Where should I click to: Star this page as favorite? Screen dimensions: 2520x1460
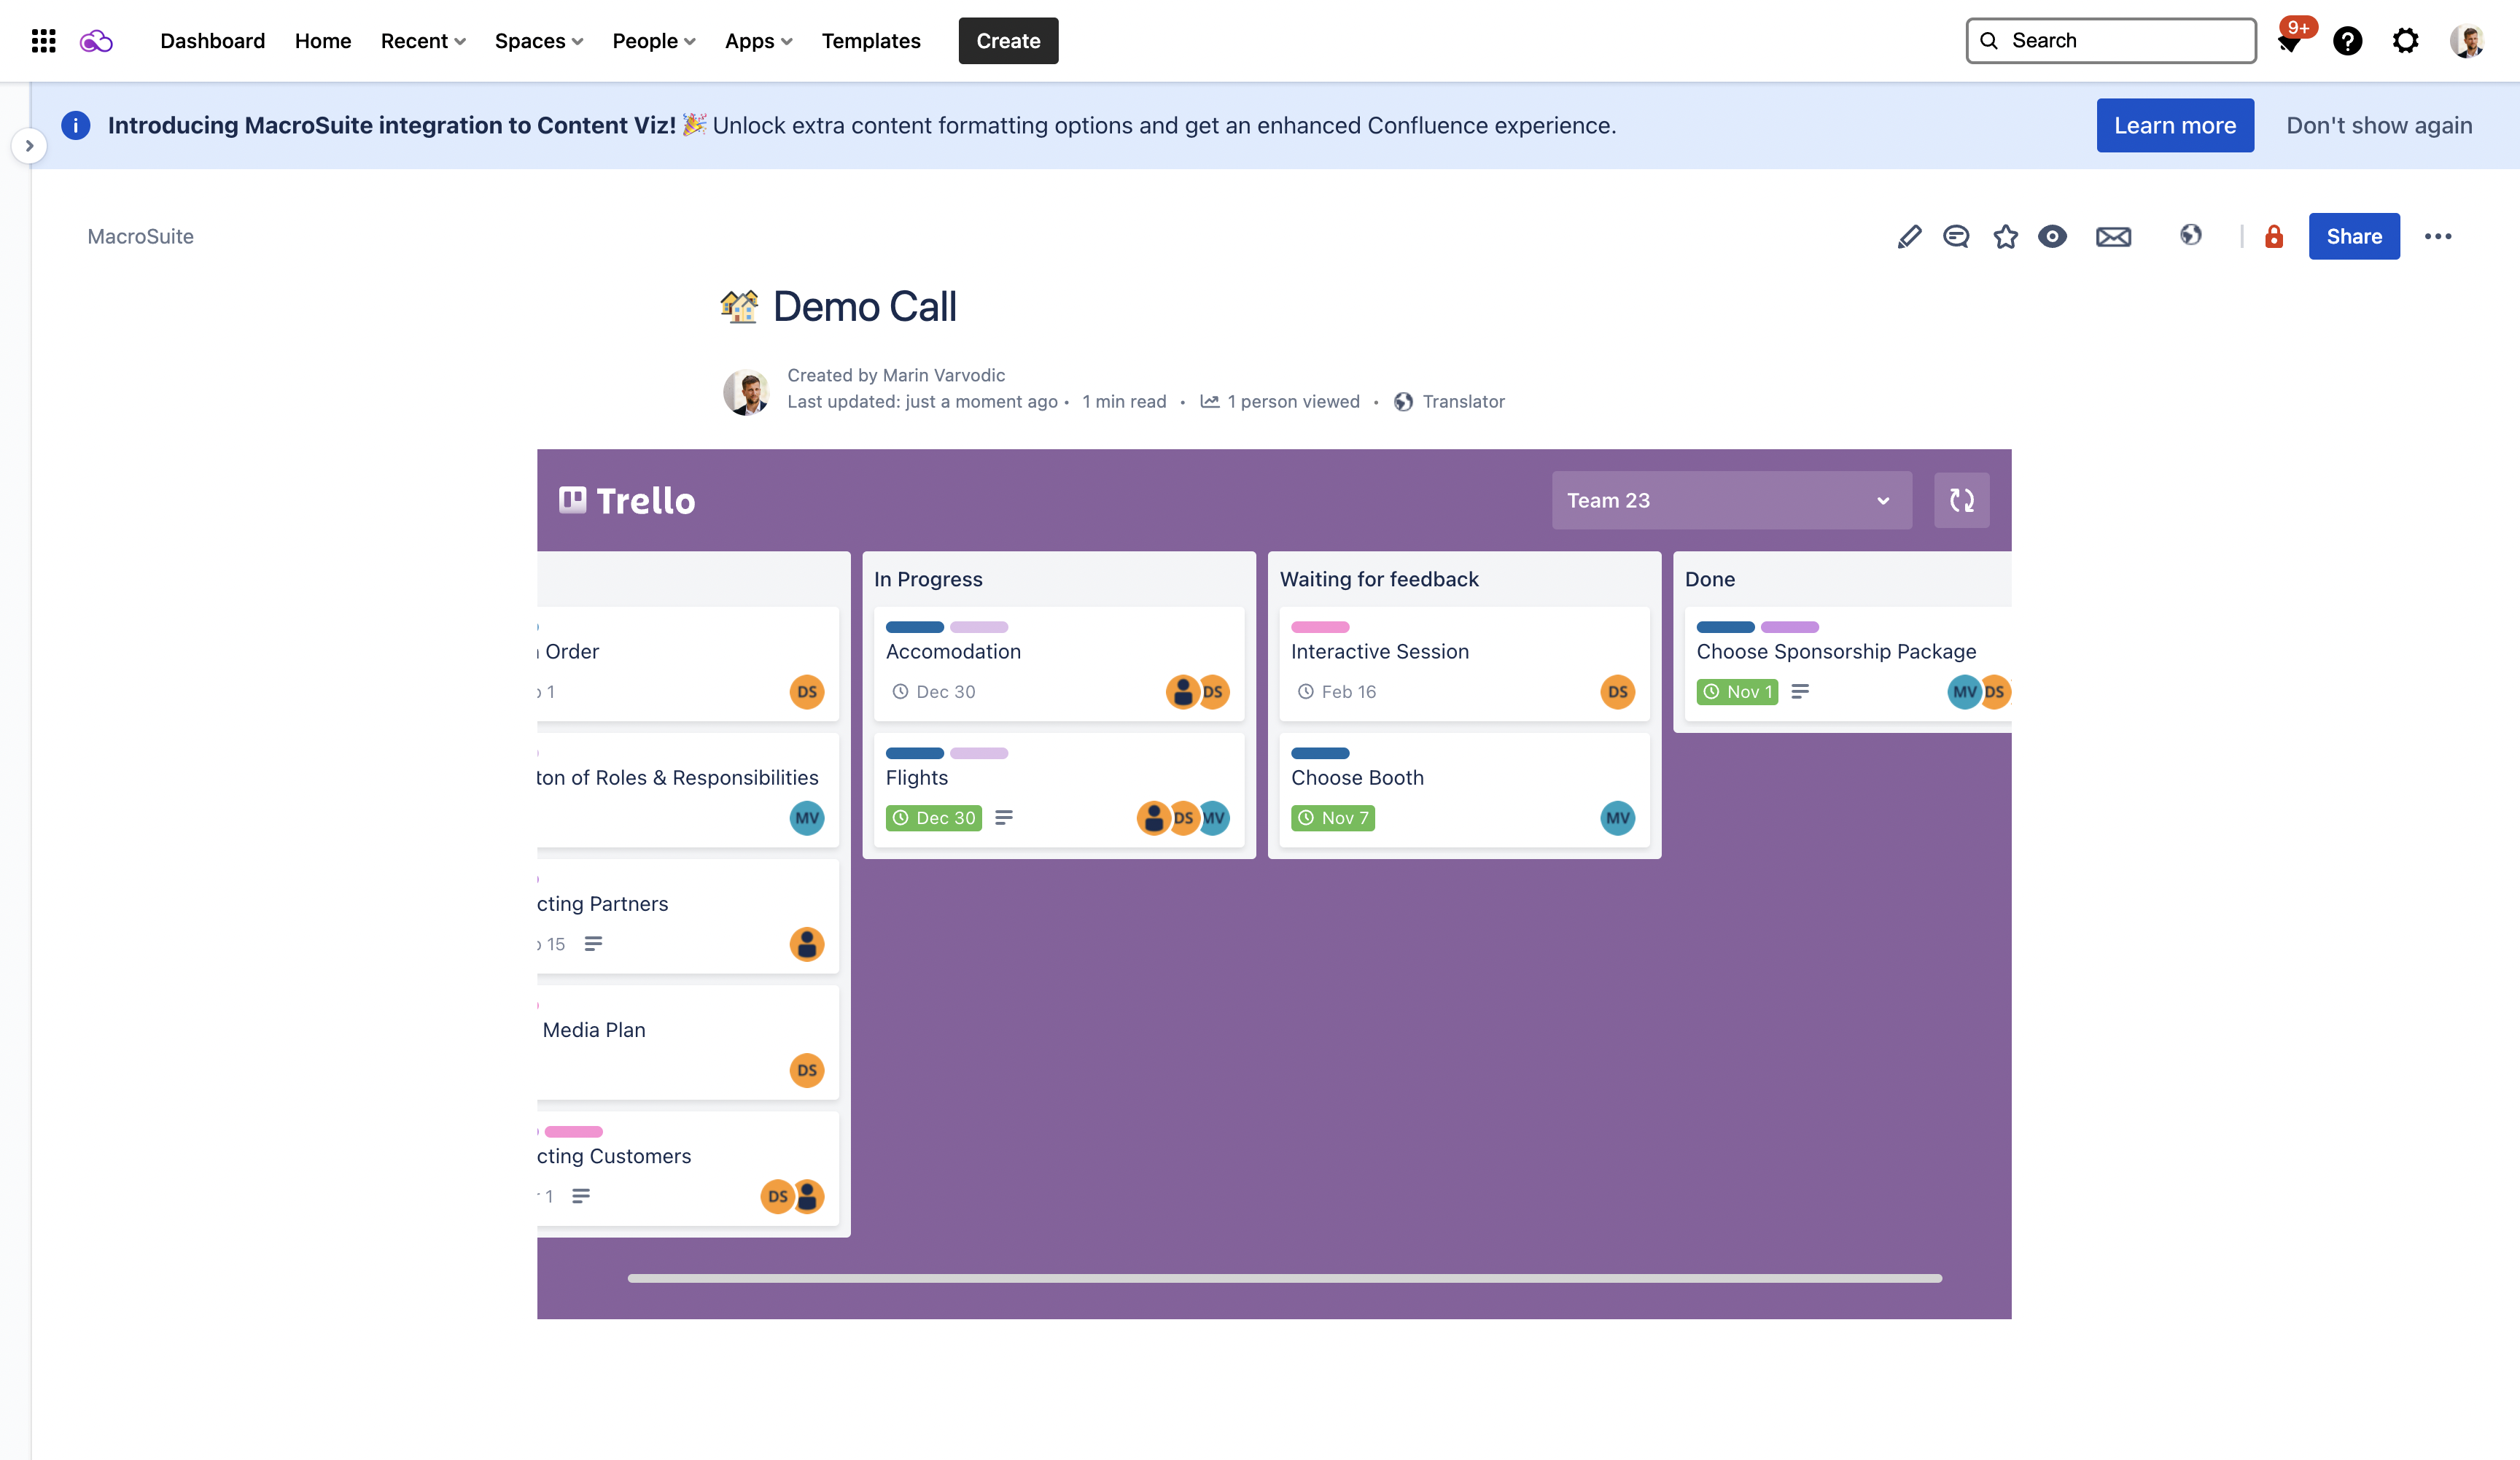pos(2005,236)
